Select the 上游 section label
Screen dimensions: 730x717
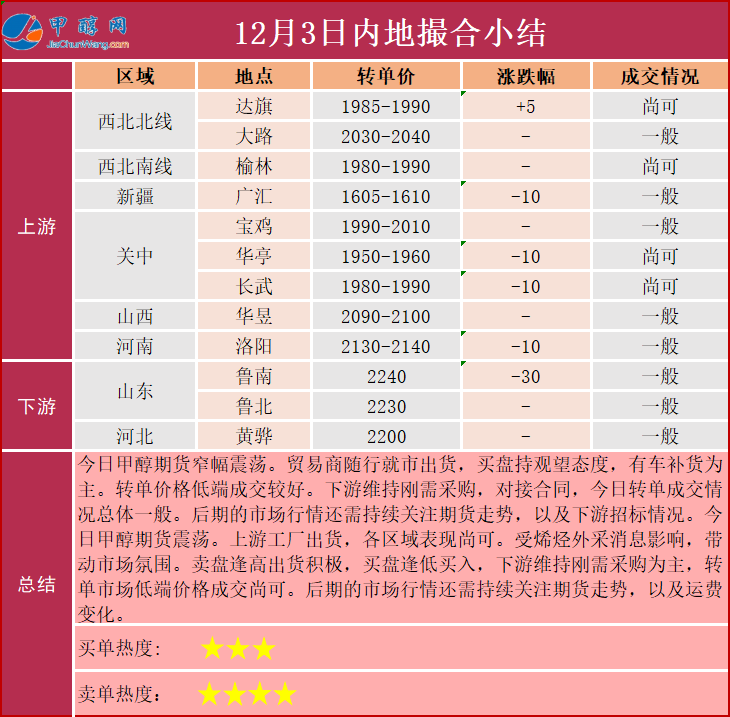coord(37,226)
